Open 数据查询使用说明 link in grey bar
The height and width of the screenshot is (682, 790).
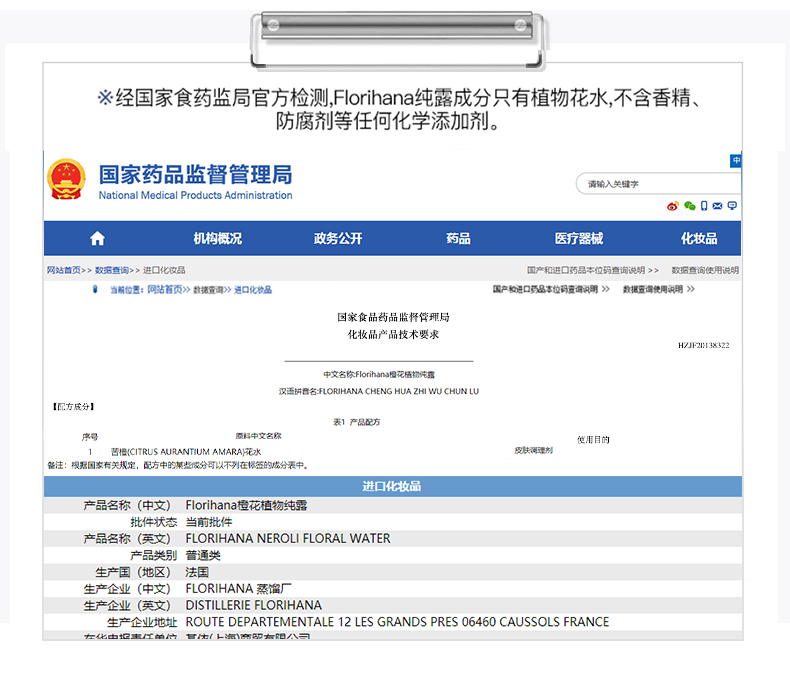[705, 270]
